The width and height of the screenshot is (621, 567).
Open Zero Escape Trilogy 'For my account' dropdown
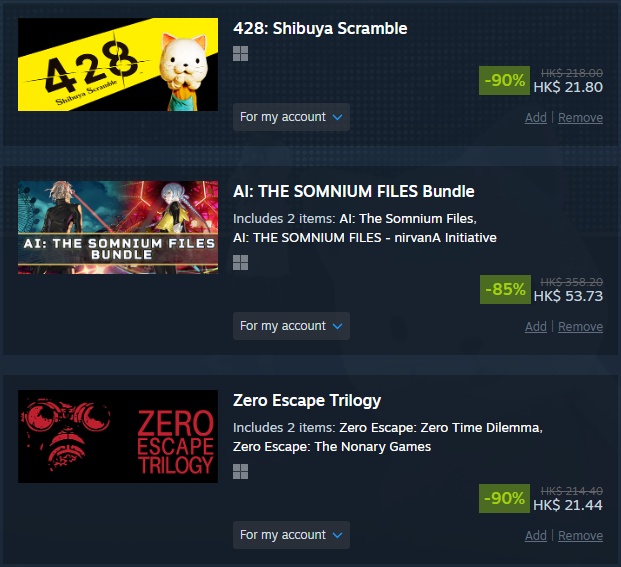[291, 535]
